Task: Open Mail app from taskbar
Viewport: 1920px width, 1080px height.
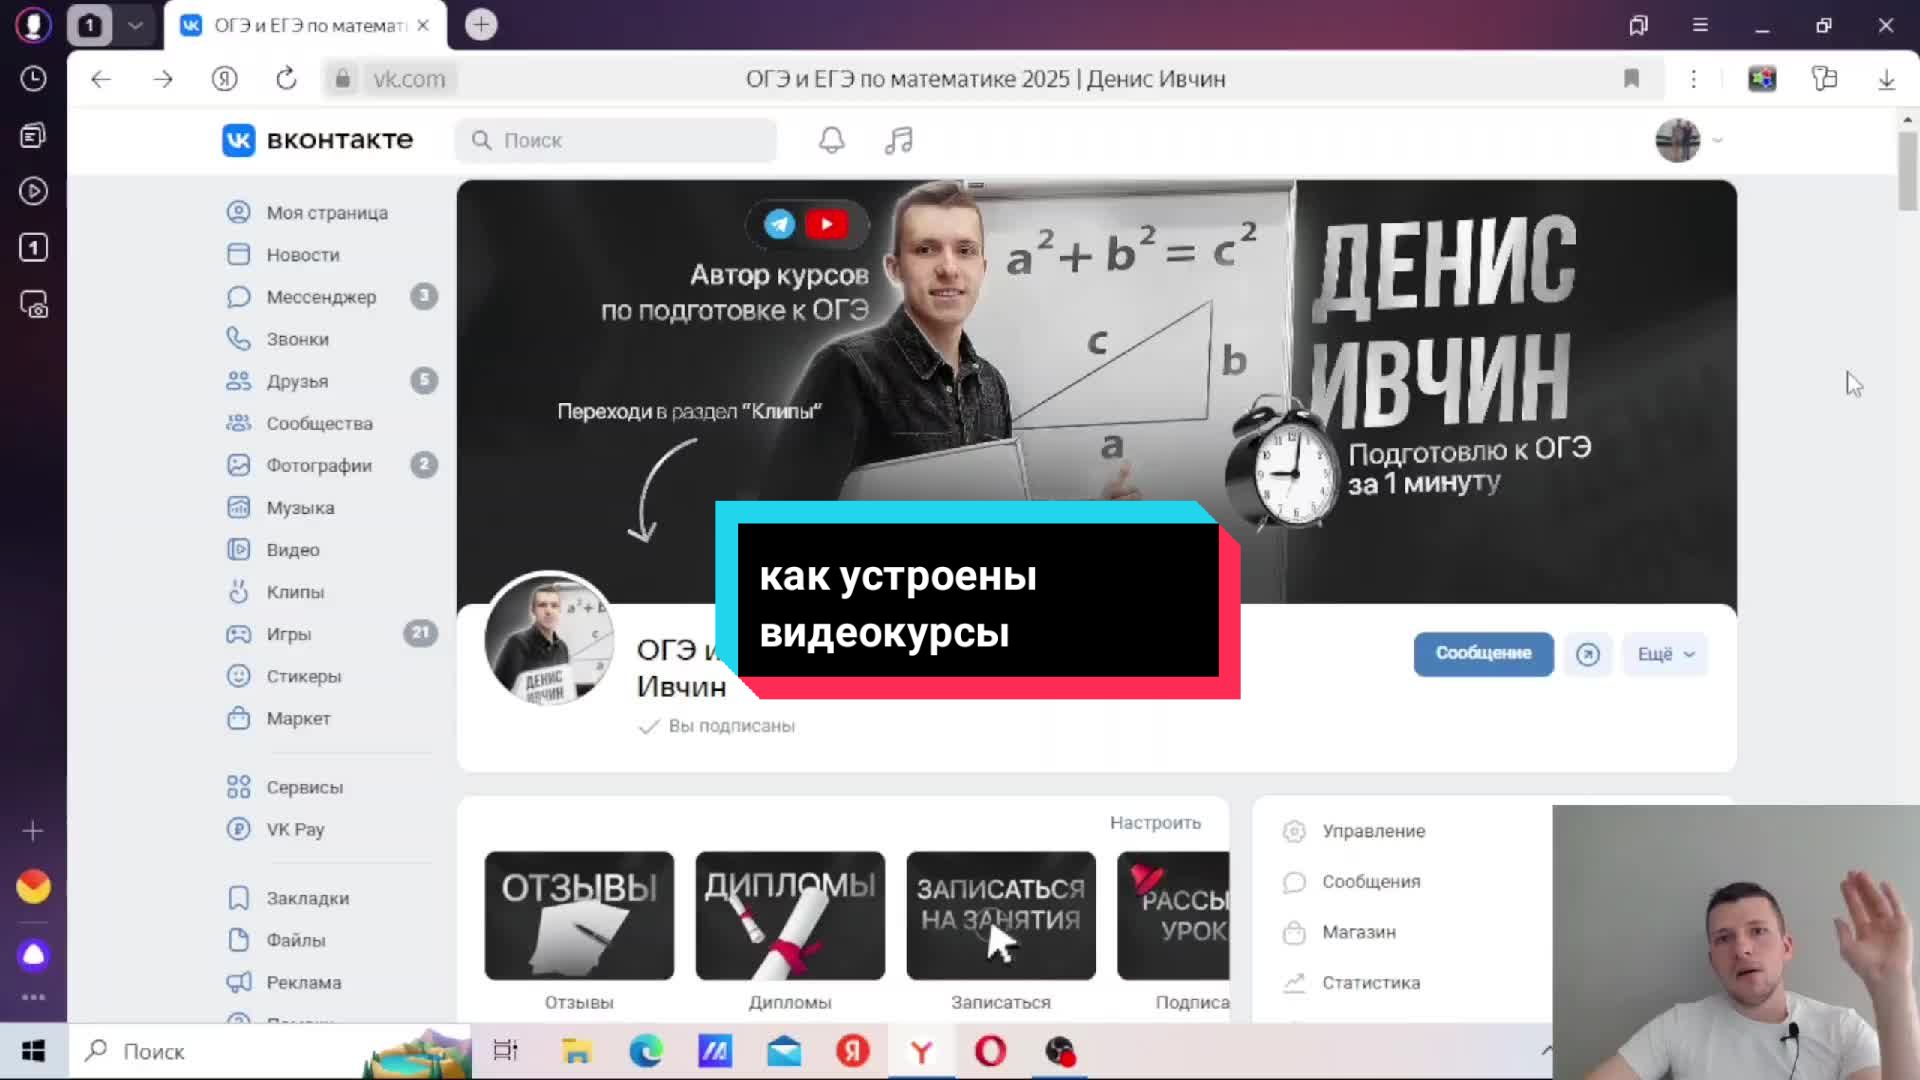Action: [x=784, y=1051]
